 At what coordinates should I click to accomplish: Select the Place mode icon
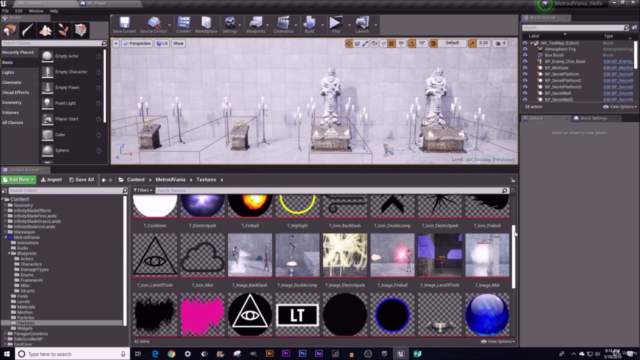10,30
